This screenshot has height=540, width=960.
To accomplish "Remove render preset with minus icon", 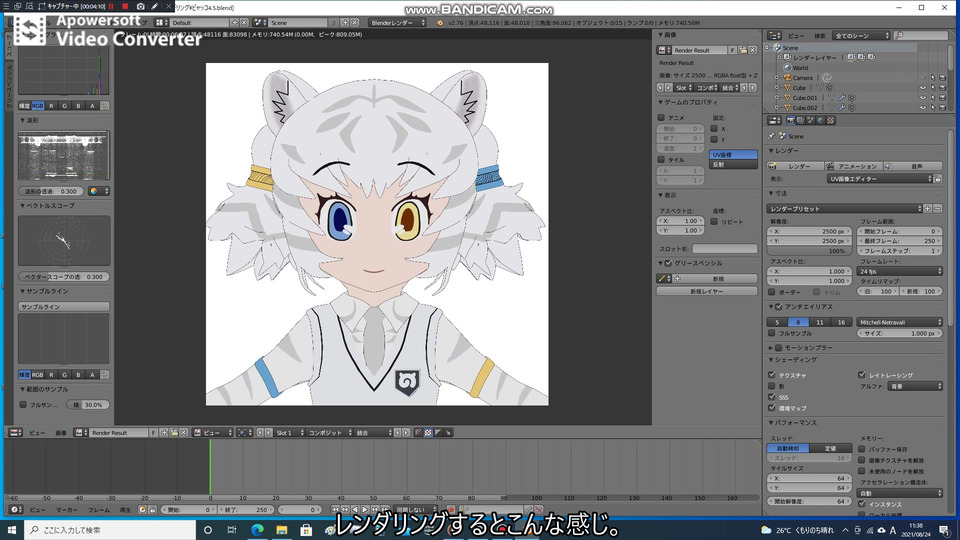I will point(937,209).
